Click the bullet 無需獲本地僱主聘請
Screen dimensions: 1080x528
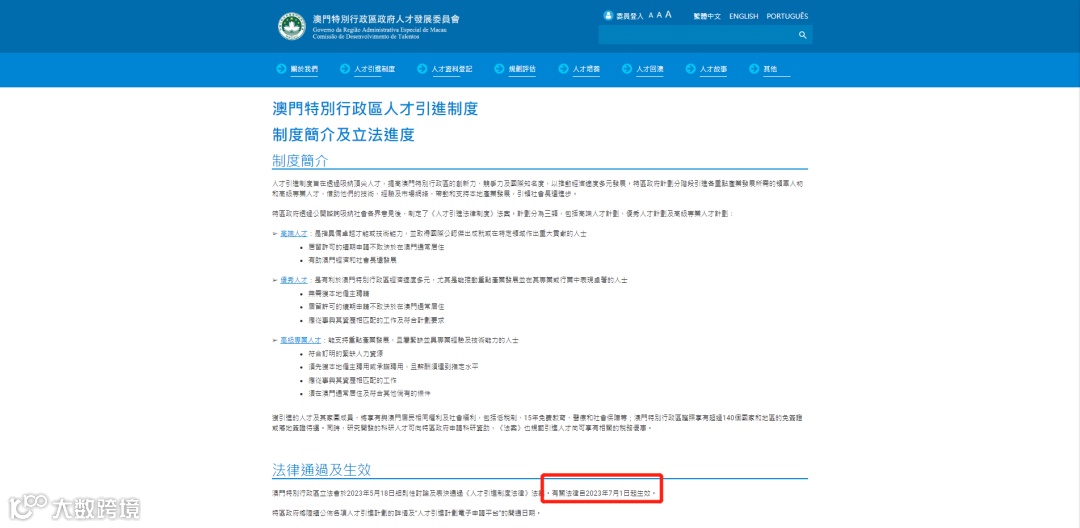pyautogui.click(x=338, y=294)
